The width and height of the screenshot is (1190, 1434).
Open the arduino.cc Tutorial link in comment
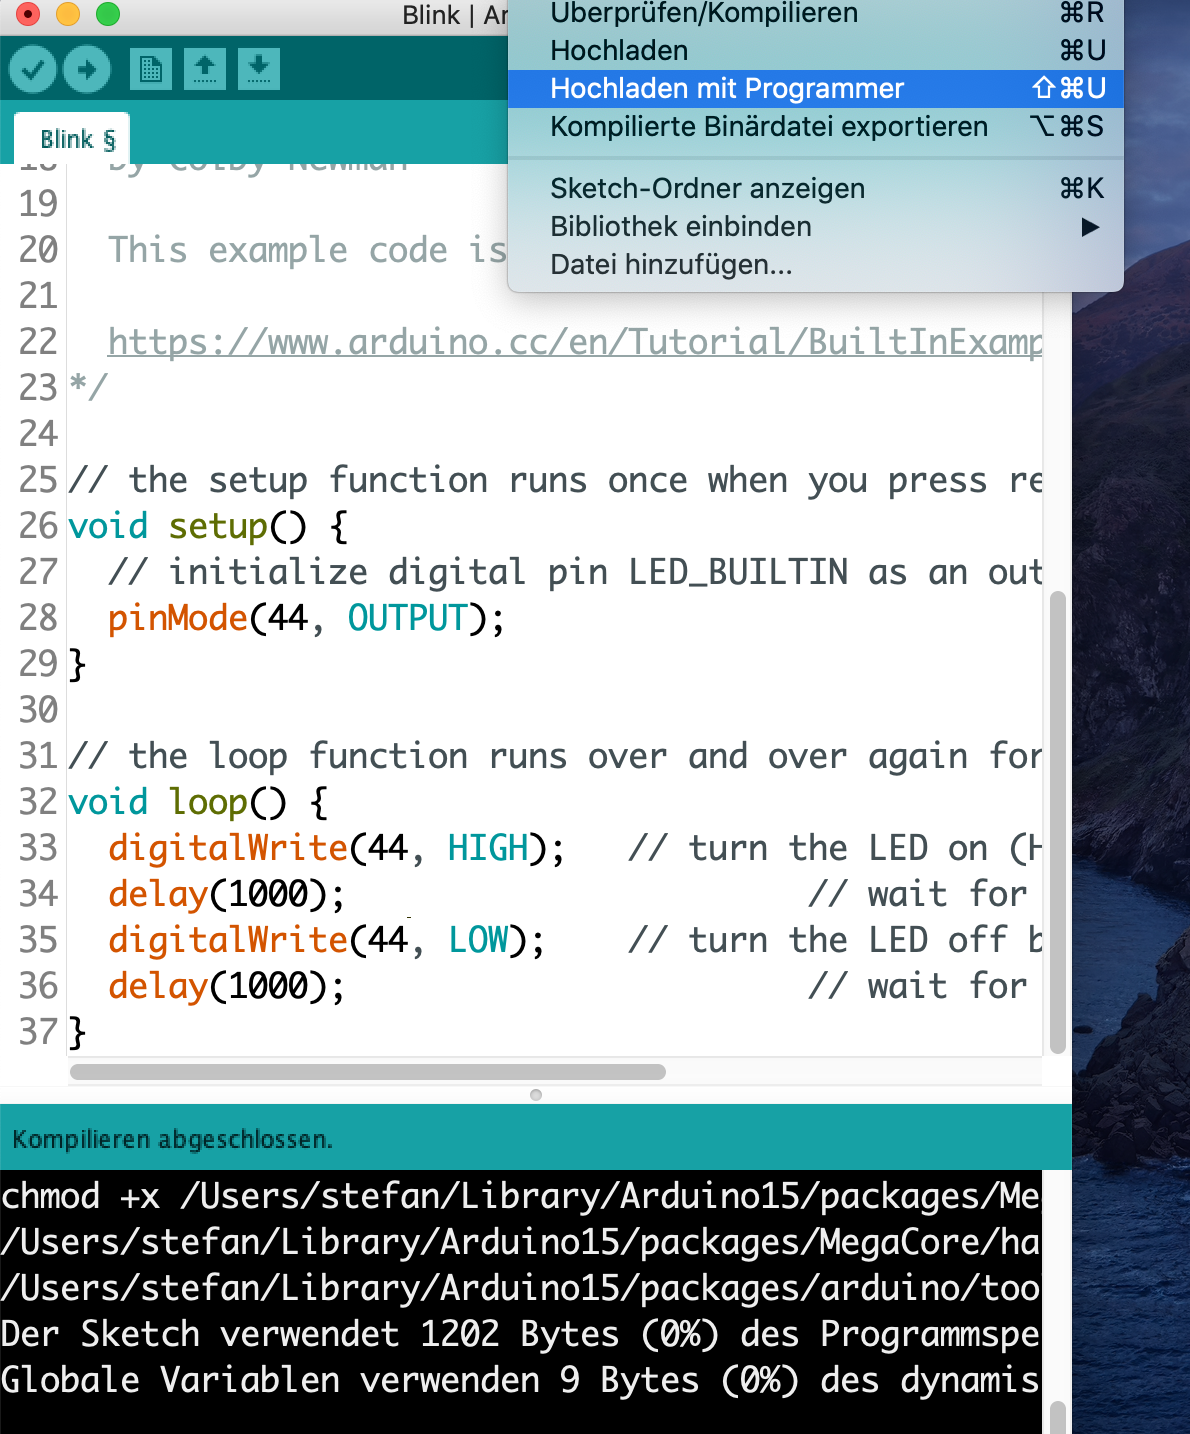point(575,342)
